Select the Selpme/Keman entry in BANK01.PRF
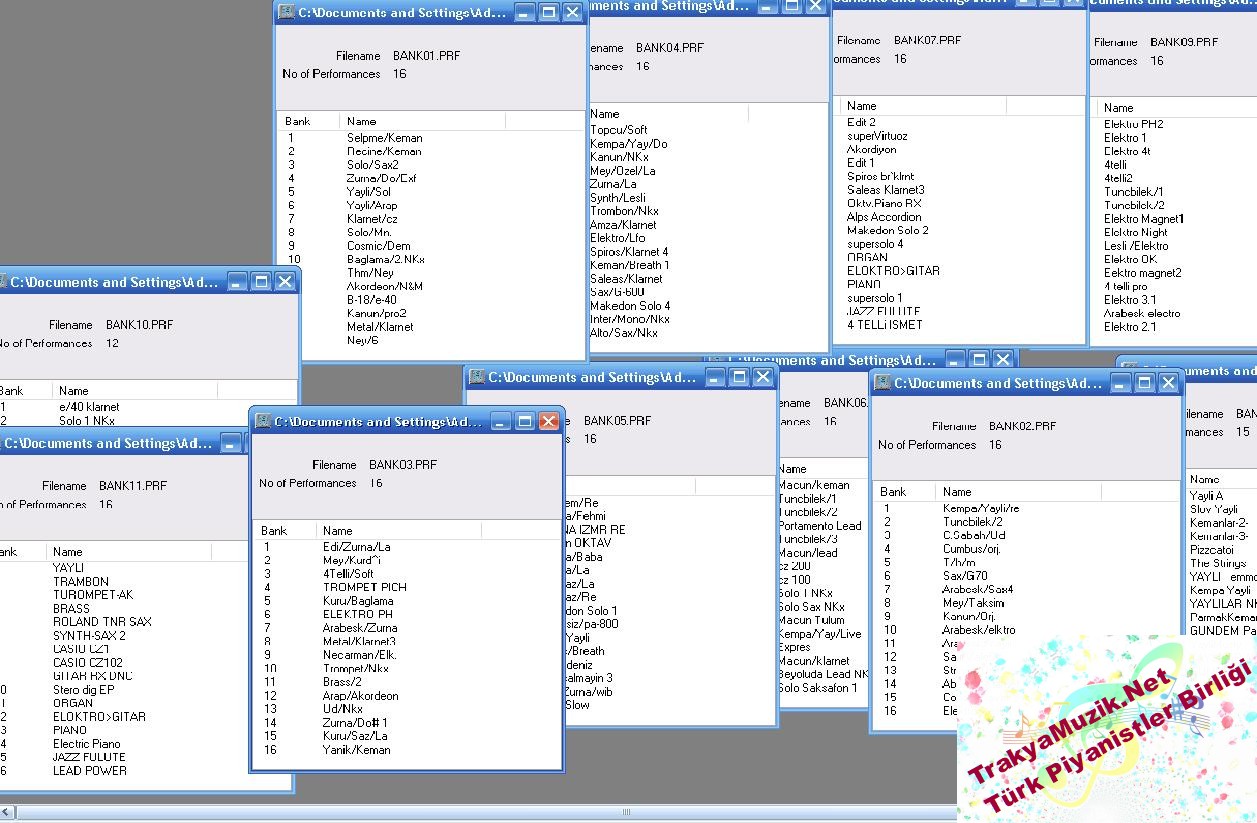1257x823 pixels. click(x=384, y=138)
